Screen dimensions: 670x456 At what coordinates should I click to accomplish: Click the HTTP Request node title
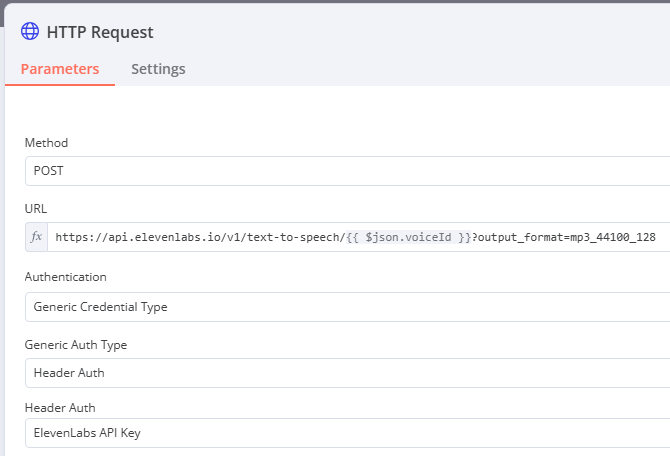(100, 32)
